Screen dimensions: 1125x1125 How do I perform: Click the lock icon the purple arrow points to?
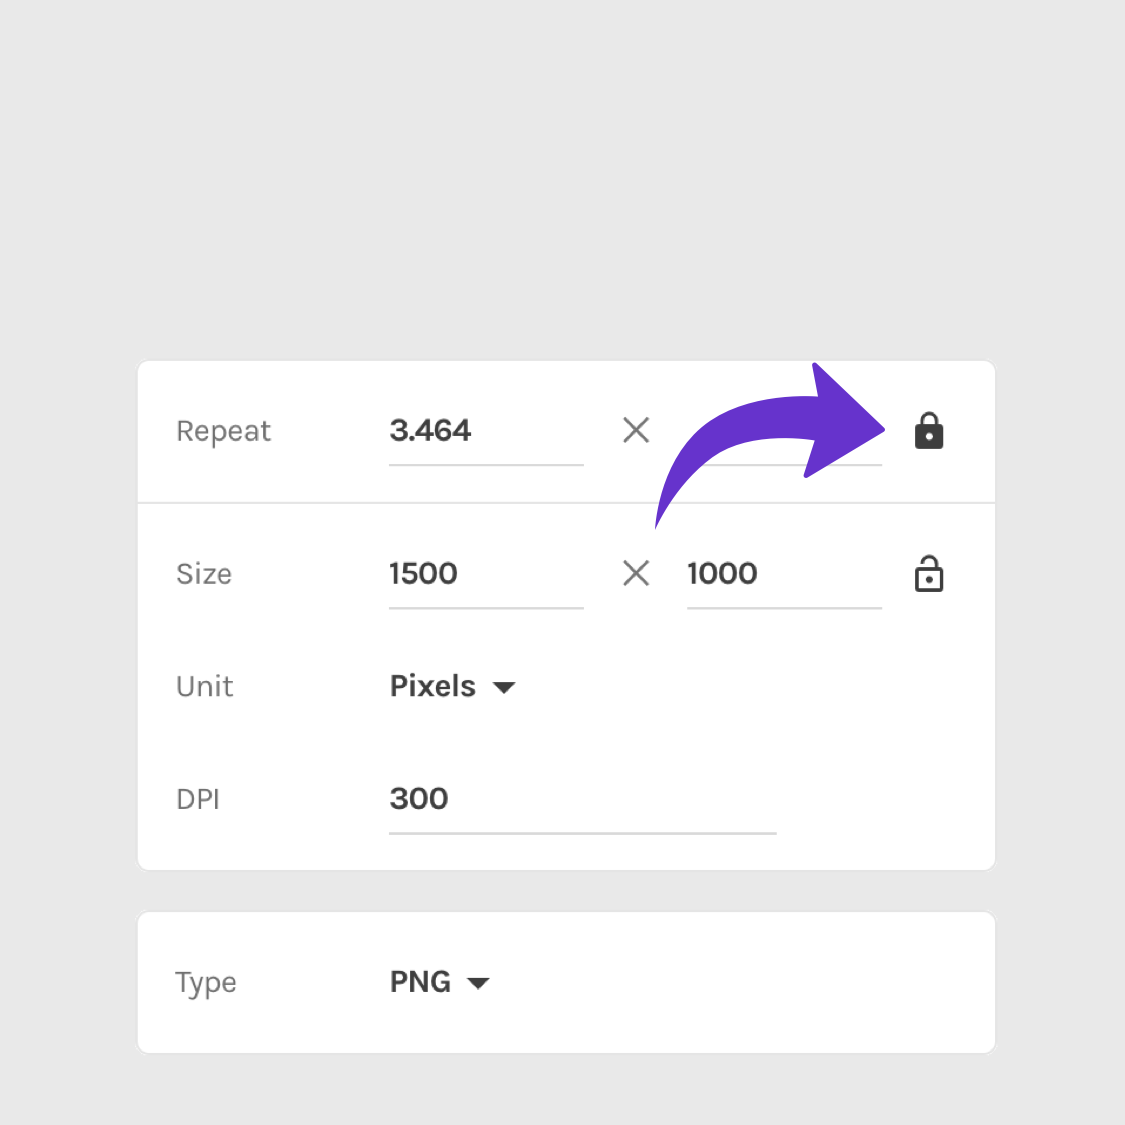tap(929, 430)
